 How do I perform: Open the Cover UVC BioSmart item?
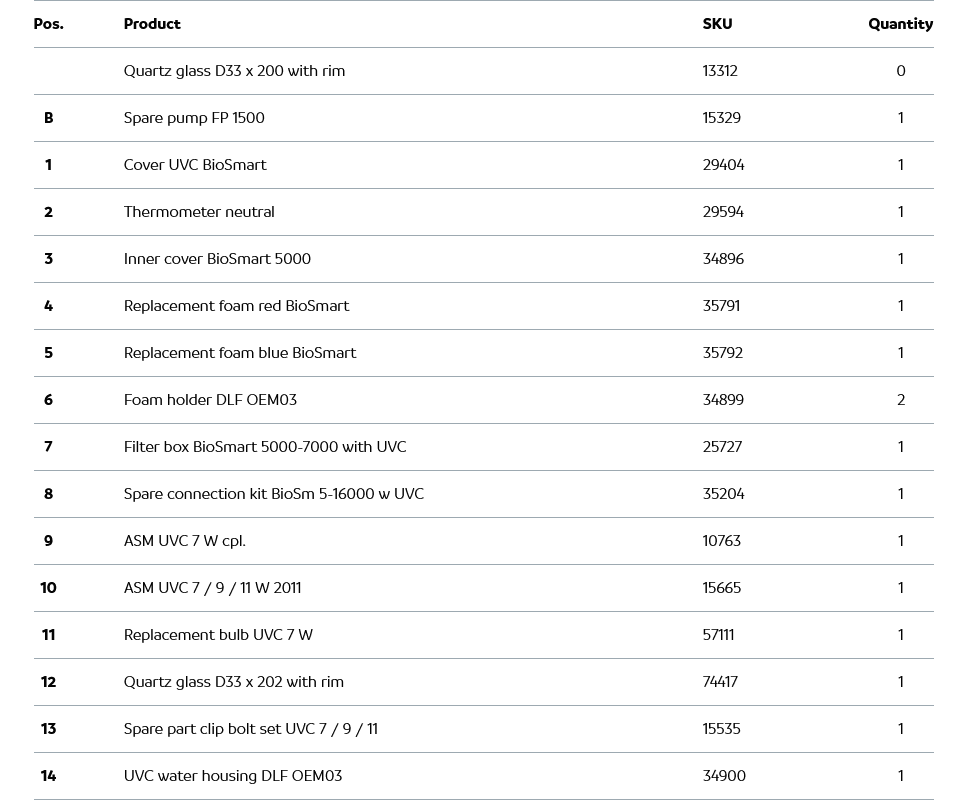[x=195, y=165]
